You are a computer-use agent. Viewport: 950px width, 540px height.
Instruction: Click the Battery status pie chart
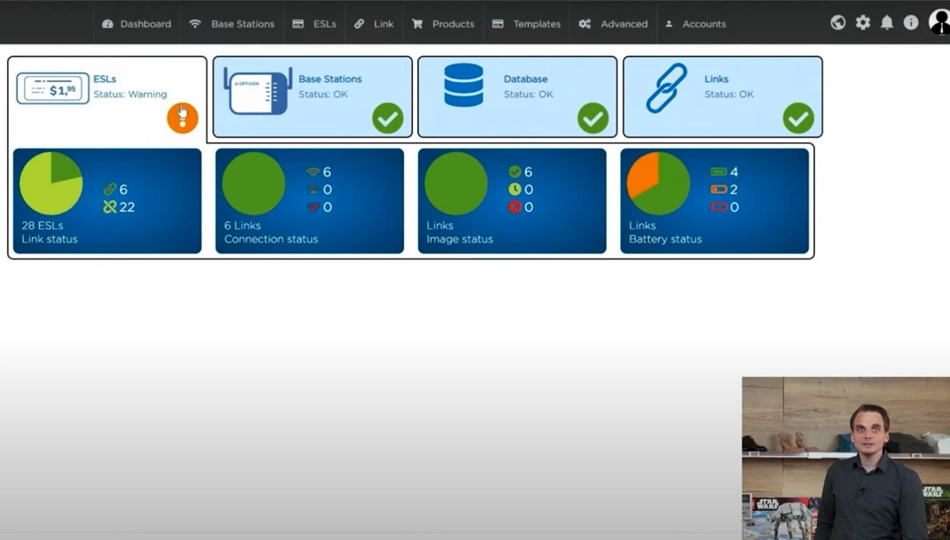pos(659,183)
